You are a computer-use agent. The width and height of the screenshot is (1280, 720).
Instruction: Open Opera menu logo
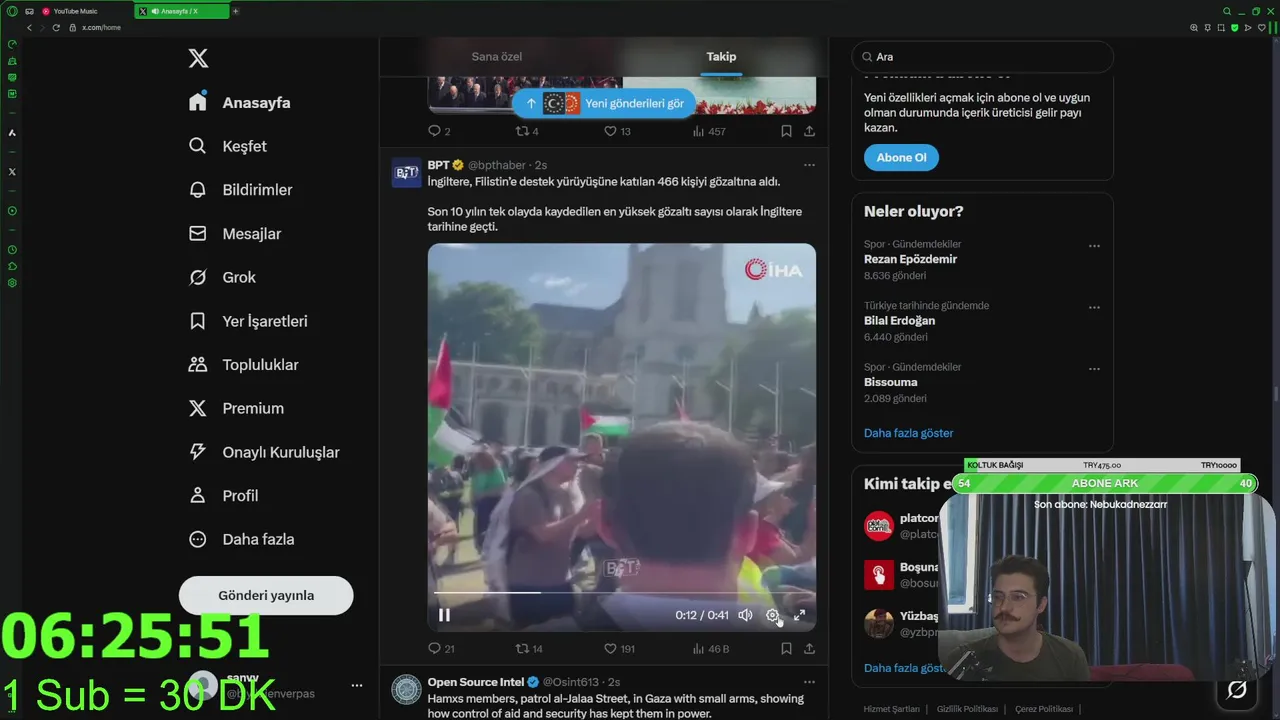click(12, 11)
